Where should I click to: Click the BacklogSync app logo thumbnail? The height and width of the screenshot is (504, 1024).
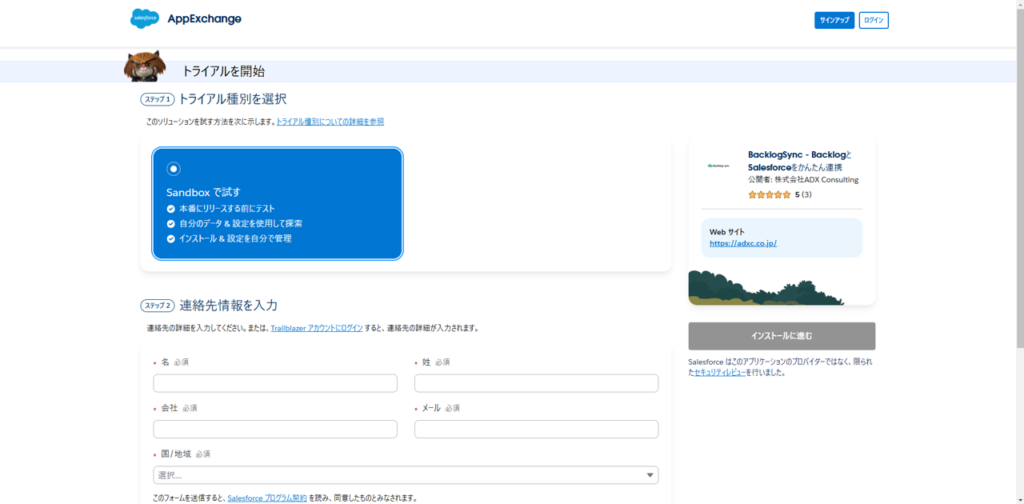click(x=718, y=166)
